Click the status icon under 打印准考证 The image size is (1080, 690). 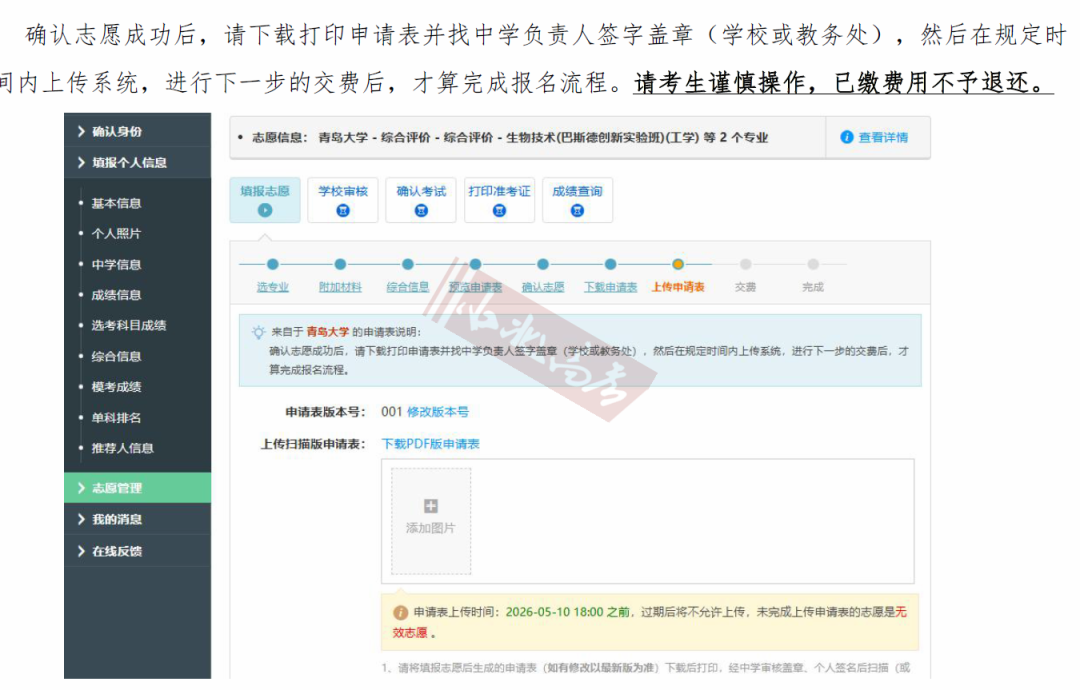coord(499,211)
